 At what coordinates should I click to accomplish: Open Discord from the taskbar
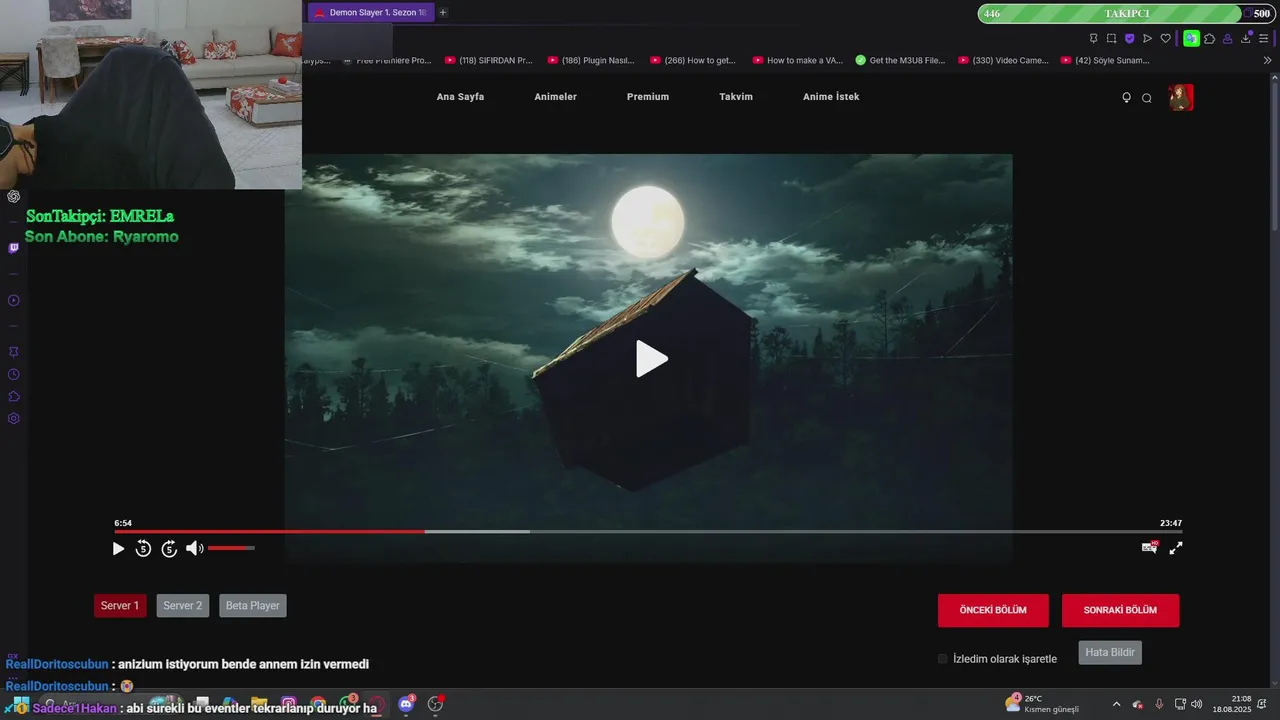click(406, 705)
